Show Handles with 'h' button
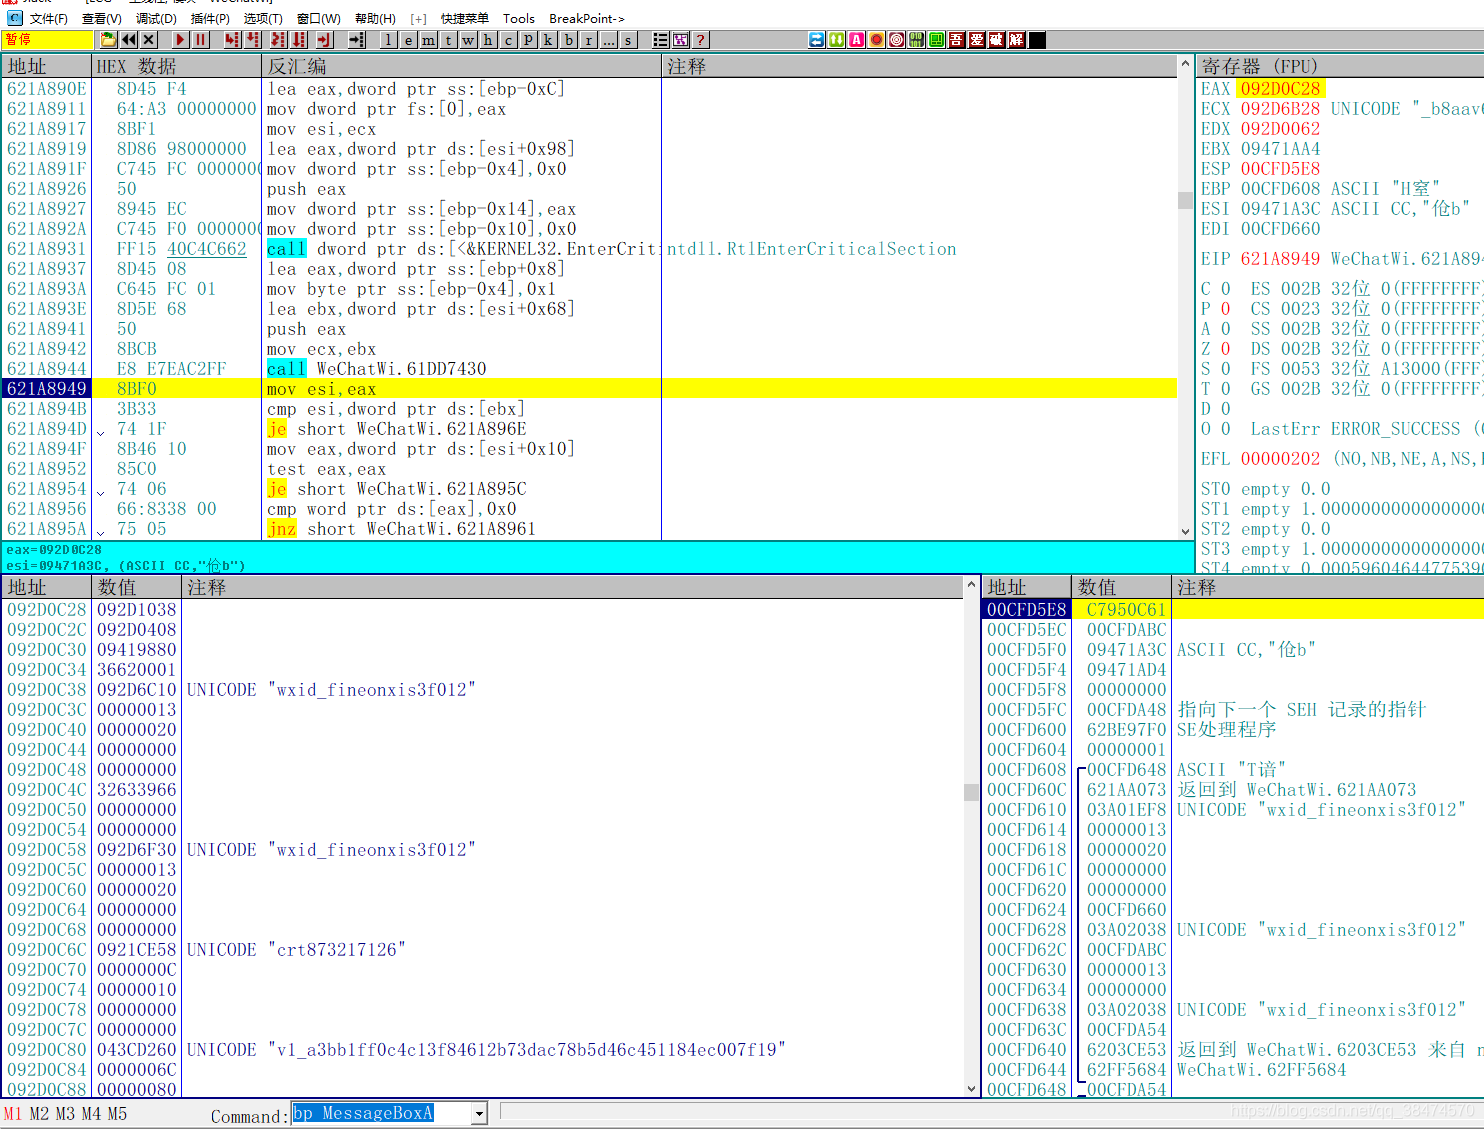The width and height of the screenshot is (1484, 1129). (x=489, y=40)
